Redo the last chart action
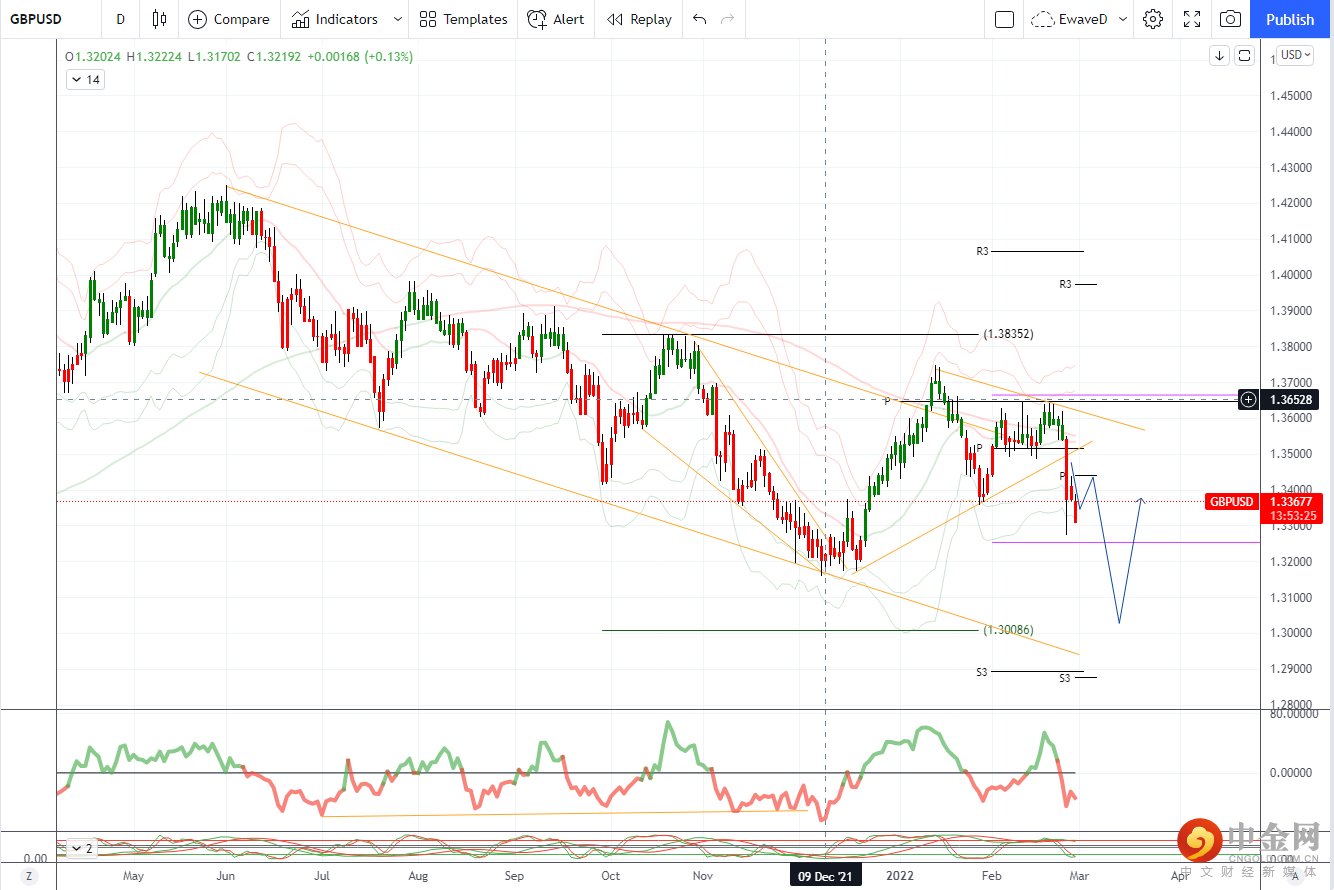Viewport: 1334px width, 890px height. click(x=728, y=19)
